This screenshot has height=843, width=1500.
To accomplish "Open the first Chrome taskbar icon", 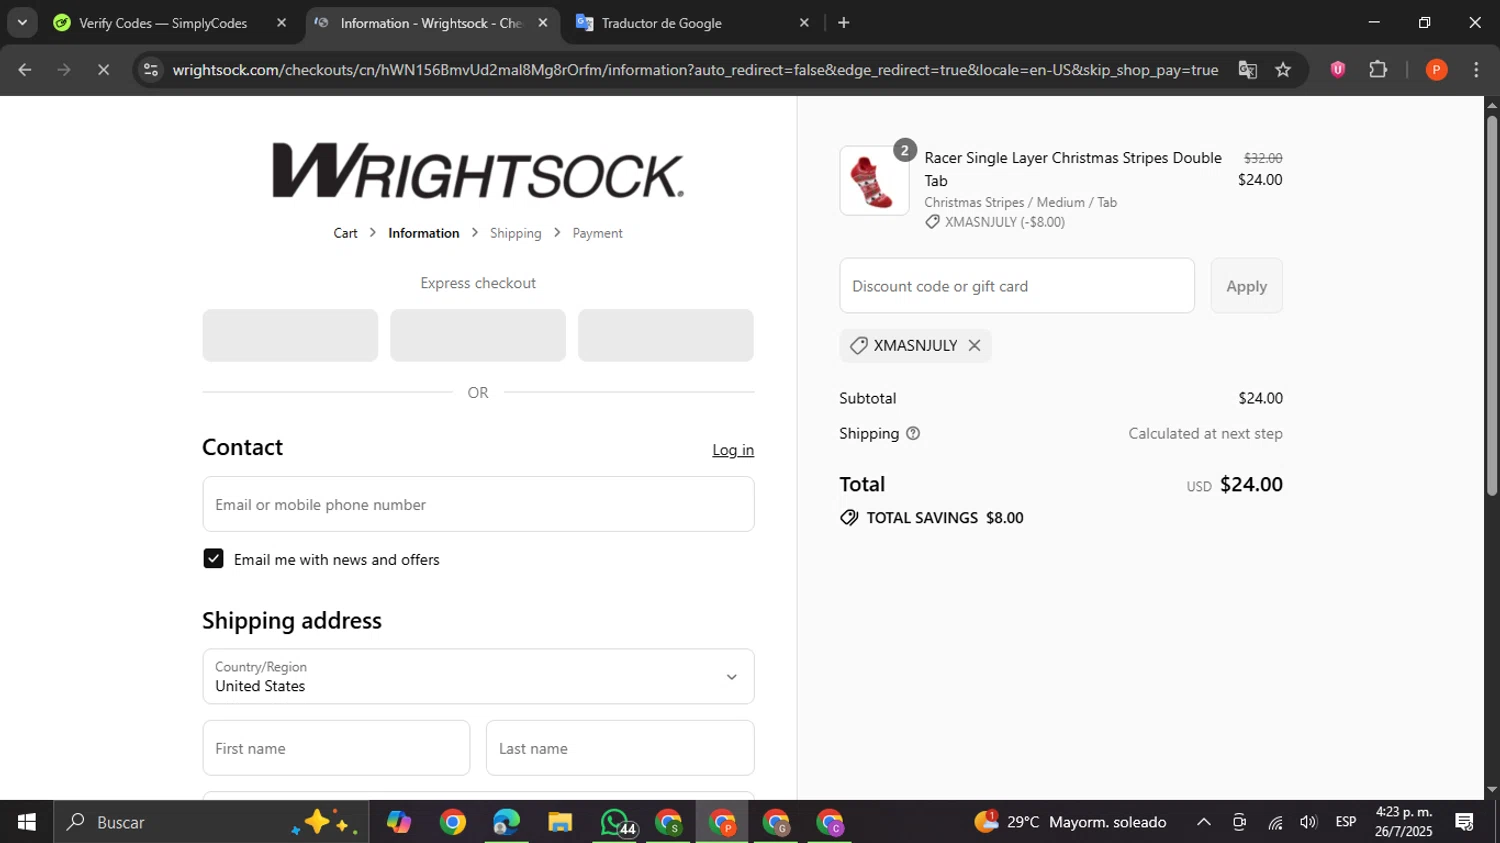I will 453,822.
